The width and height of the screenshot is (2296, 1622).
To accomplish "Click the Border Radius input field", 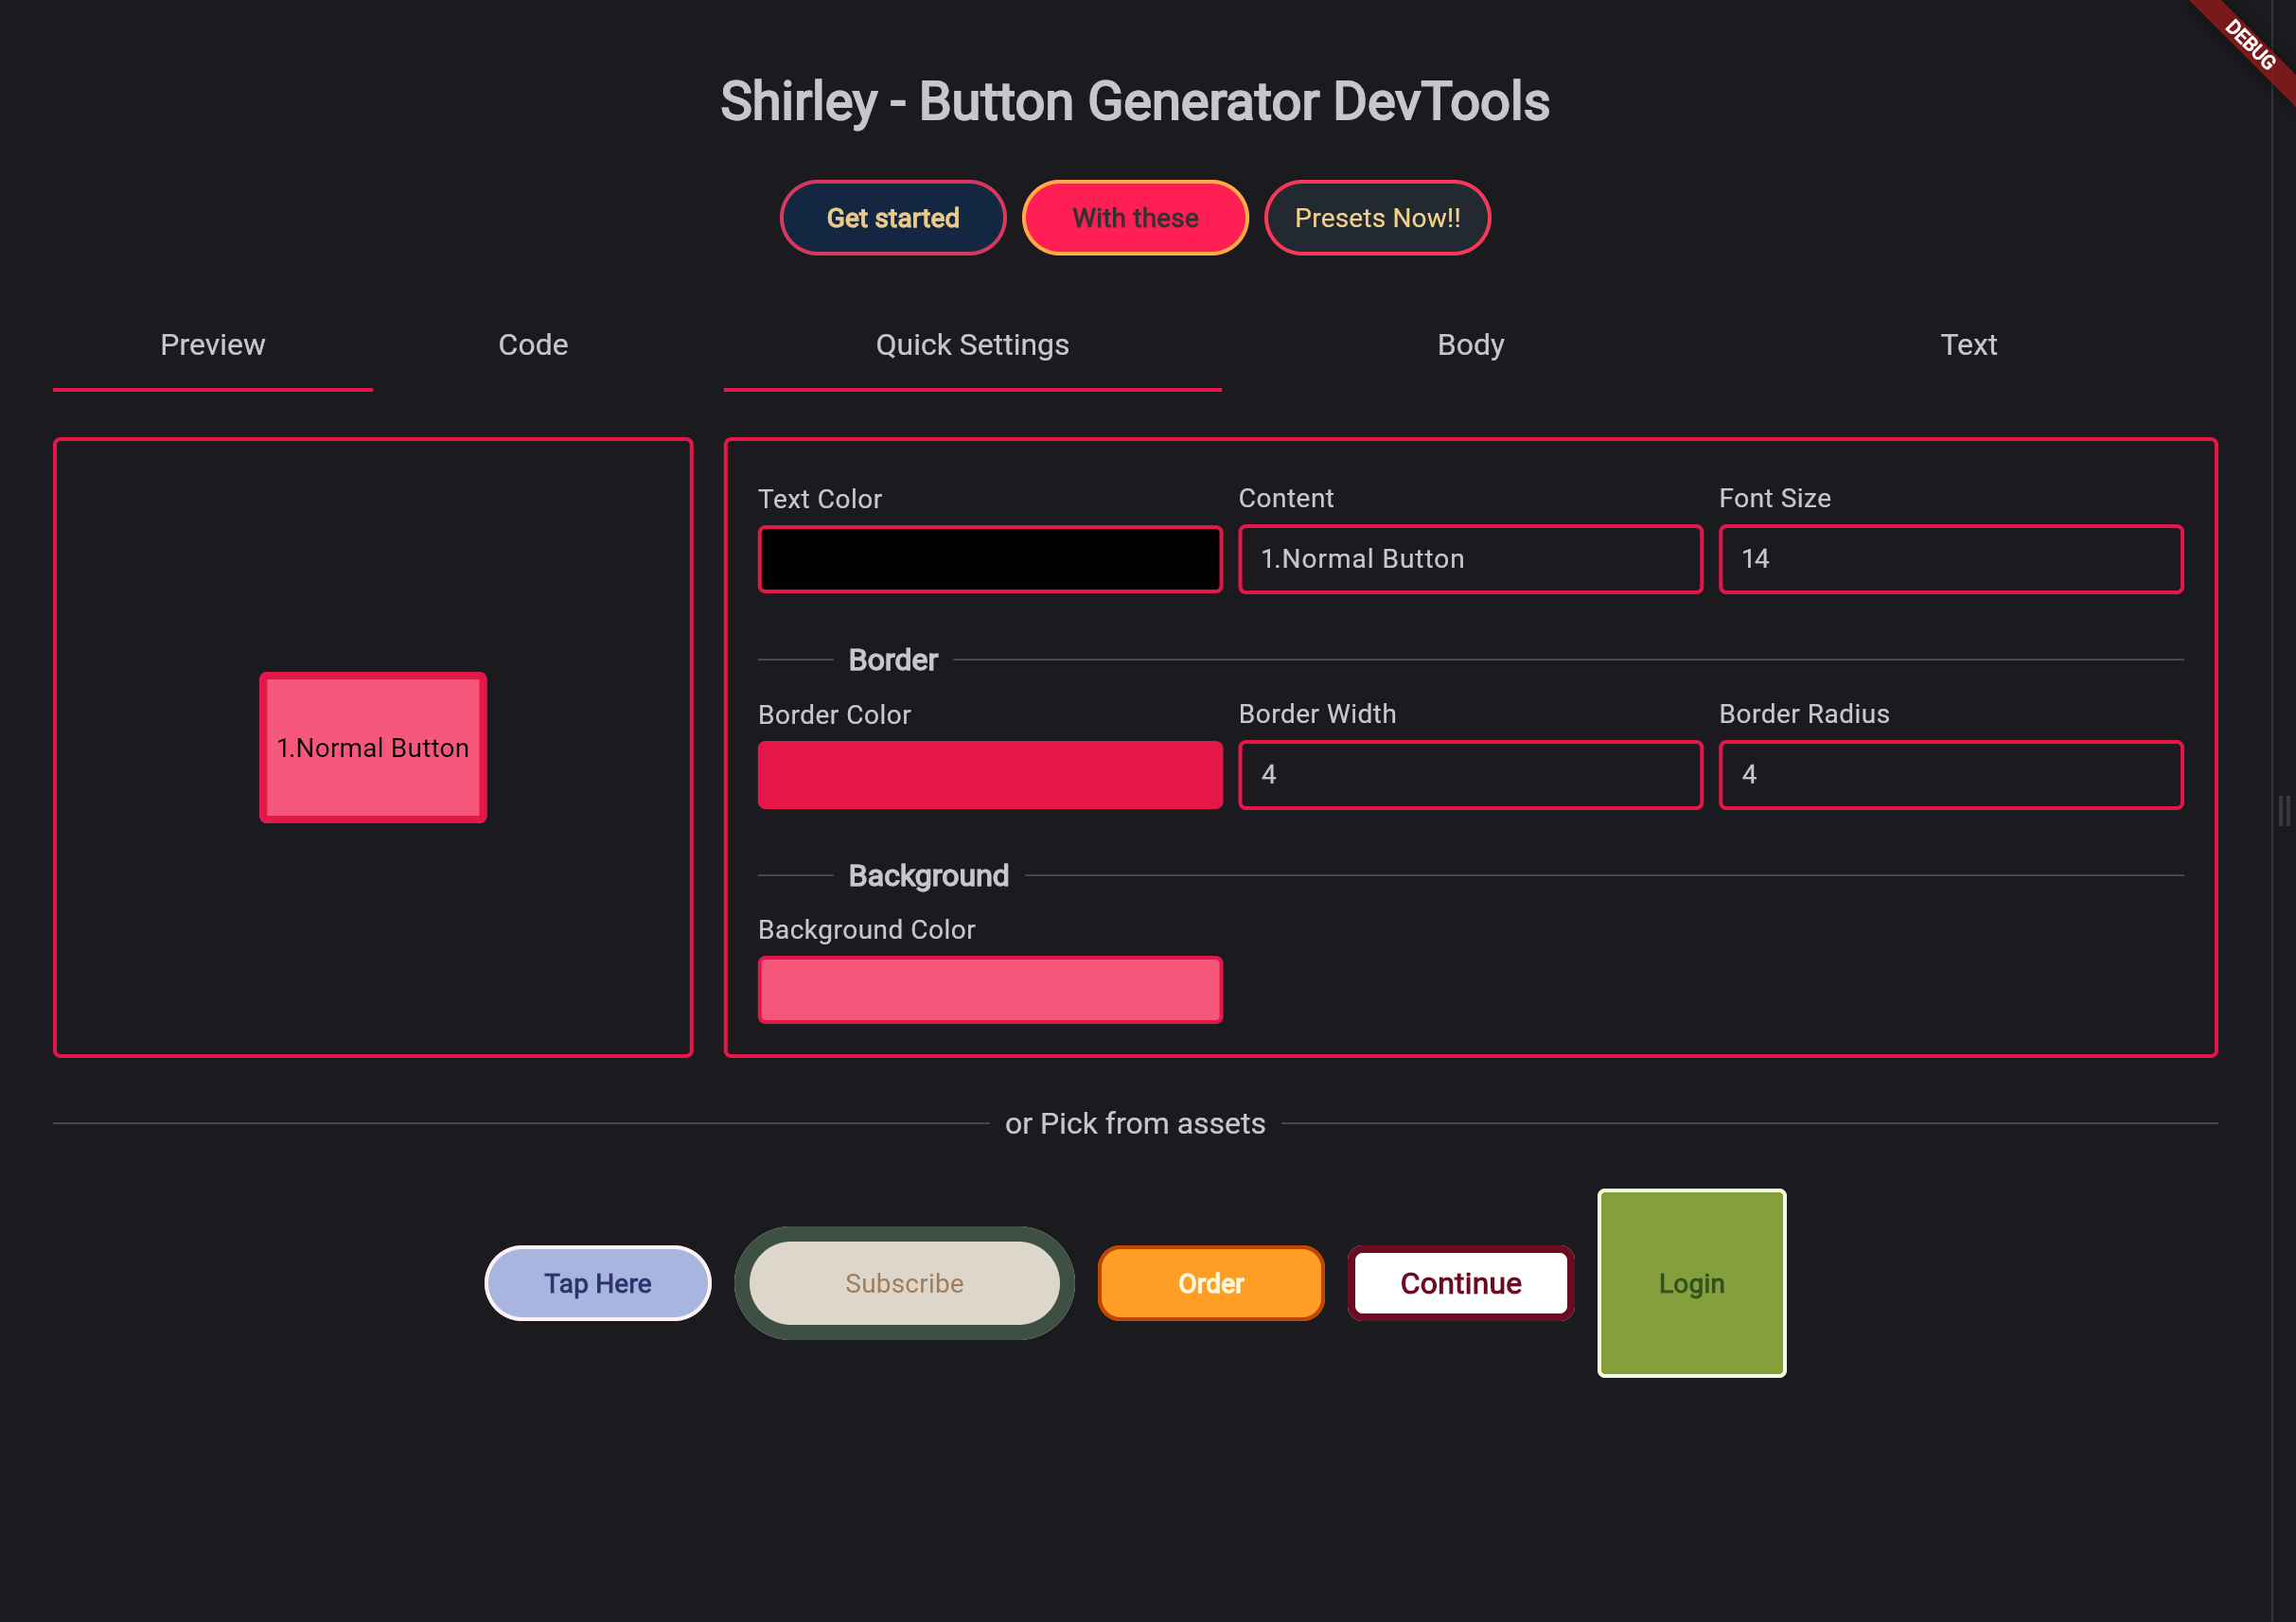I will pos(1949,775).
